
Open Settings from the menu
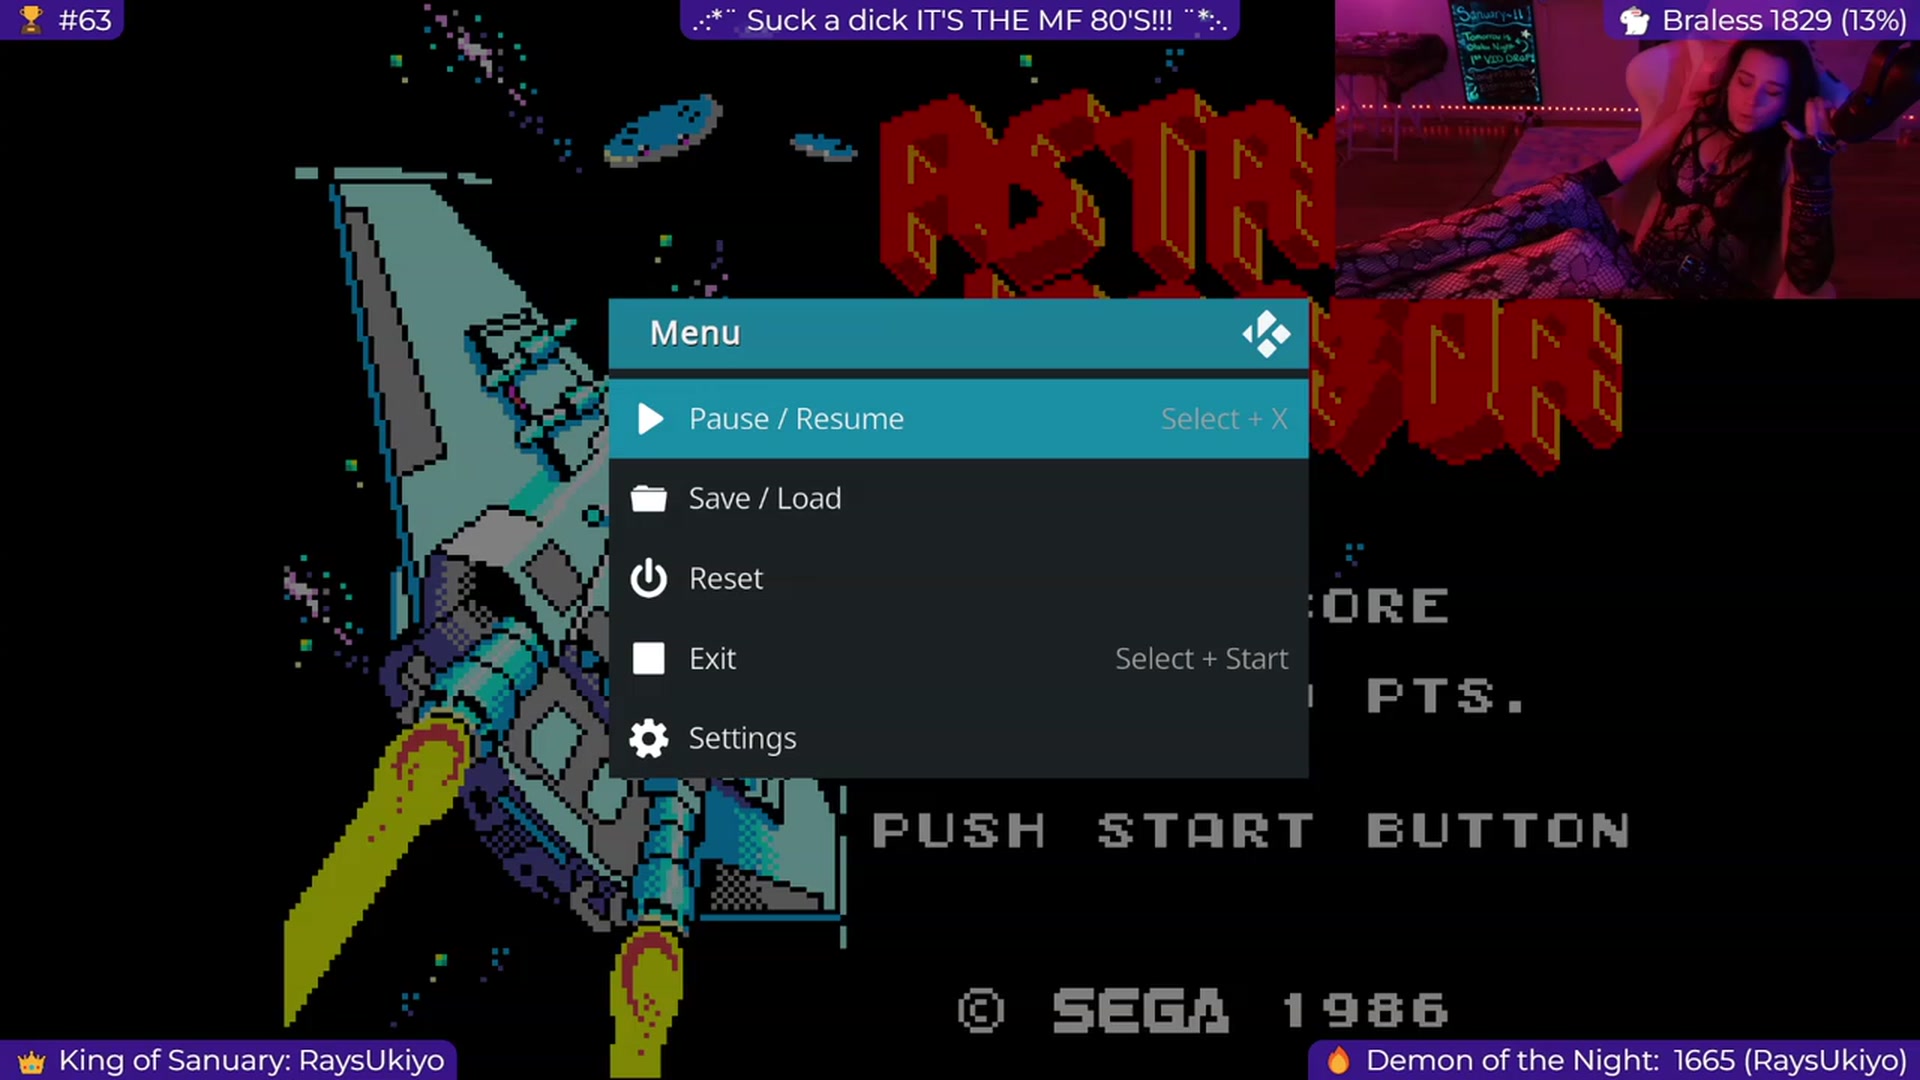point(958,738)
